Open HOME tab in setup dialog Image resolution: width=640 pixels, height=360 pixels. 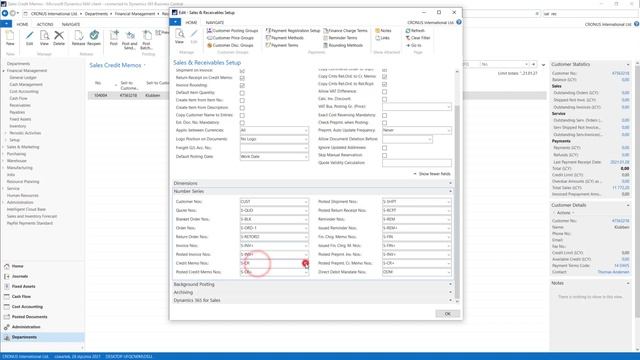tap(191, 22)
